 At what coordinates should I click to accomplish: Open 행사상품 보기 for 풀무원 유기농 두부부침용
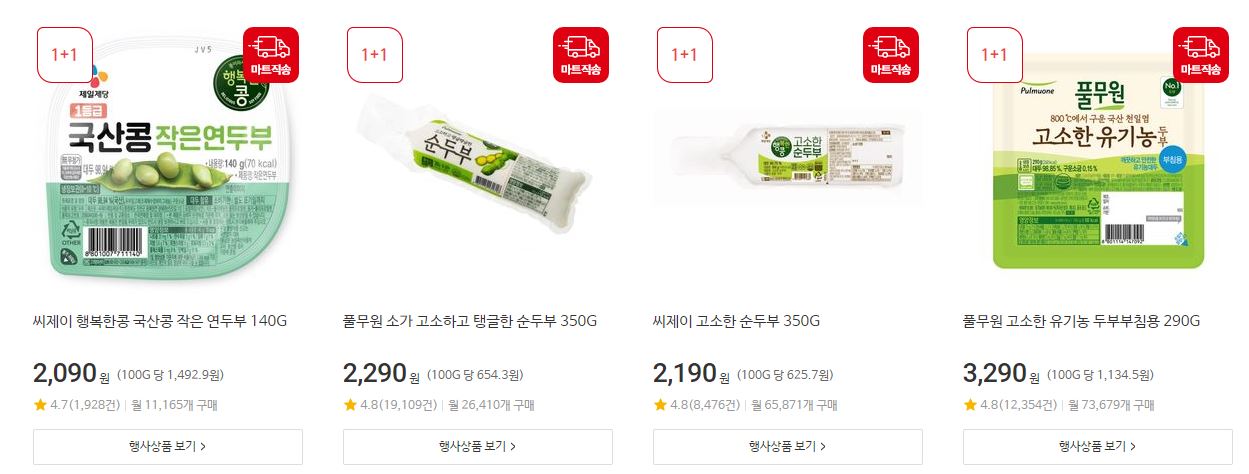1098,446
